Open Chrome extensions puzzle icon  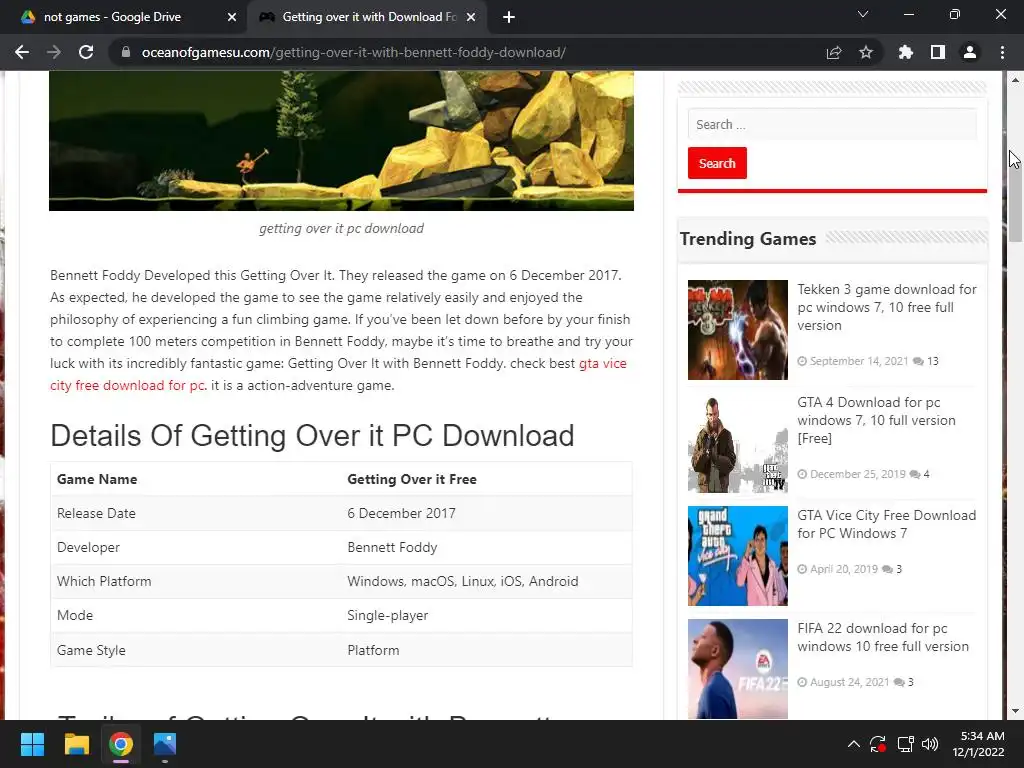tap(906, 52)
